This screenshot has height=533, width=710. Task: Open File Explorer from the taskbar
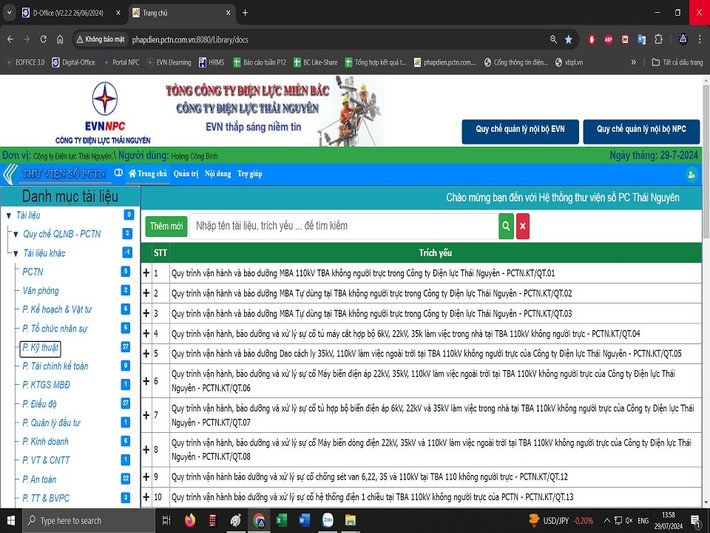coord(350,521)
